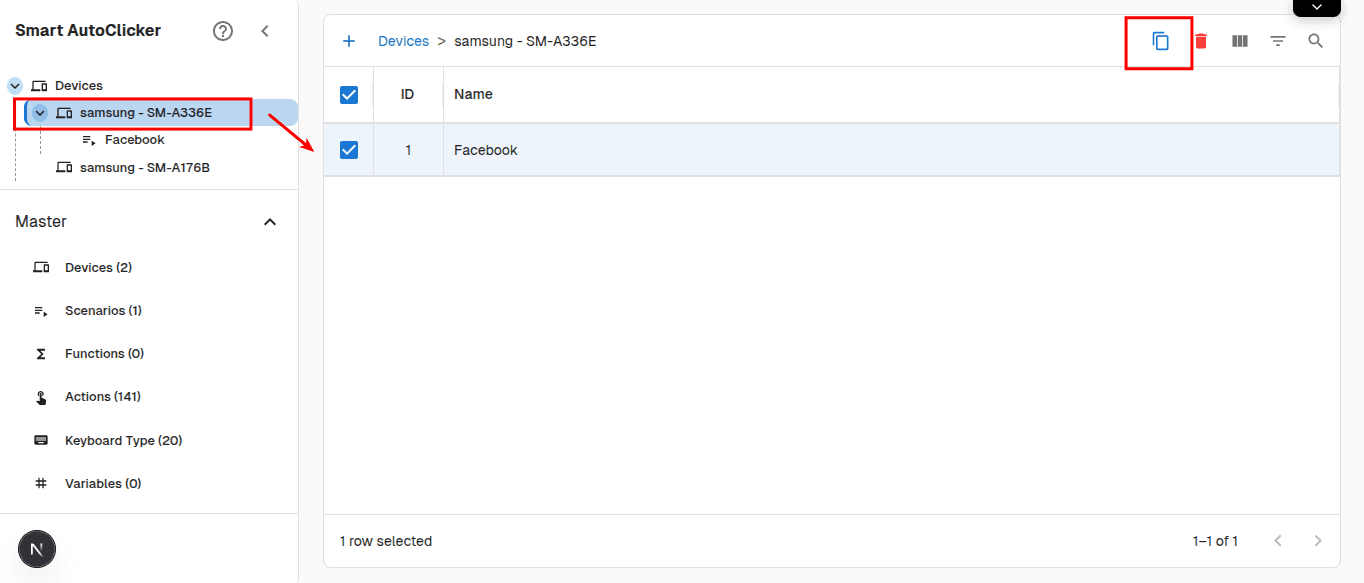Open the help question mark icon
1364x583 pixels.
click(x=223, y=31)
